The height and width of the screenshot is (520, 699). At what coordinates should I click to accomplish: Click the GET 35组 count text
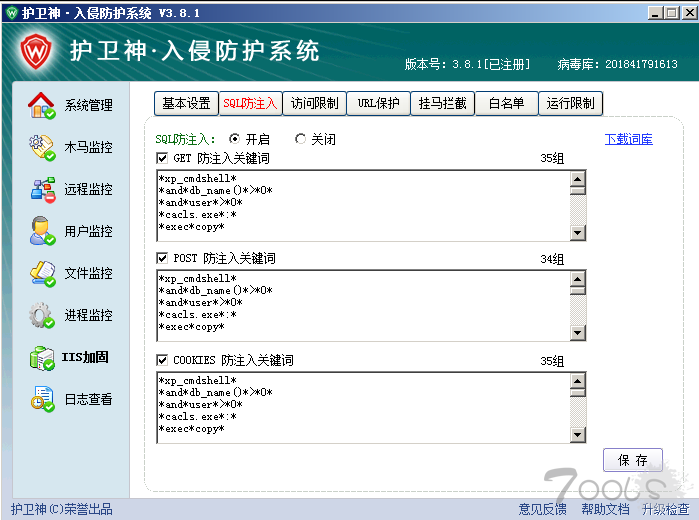tap(552, 158)
